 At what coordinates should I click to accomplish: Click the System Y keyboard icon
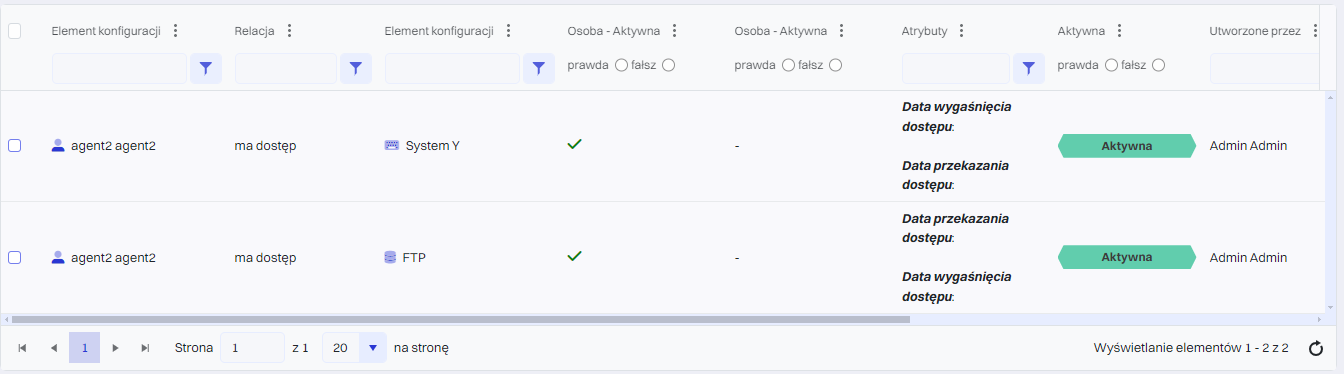point(391,145)
